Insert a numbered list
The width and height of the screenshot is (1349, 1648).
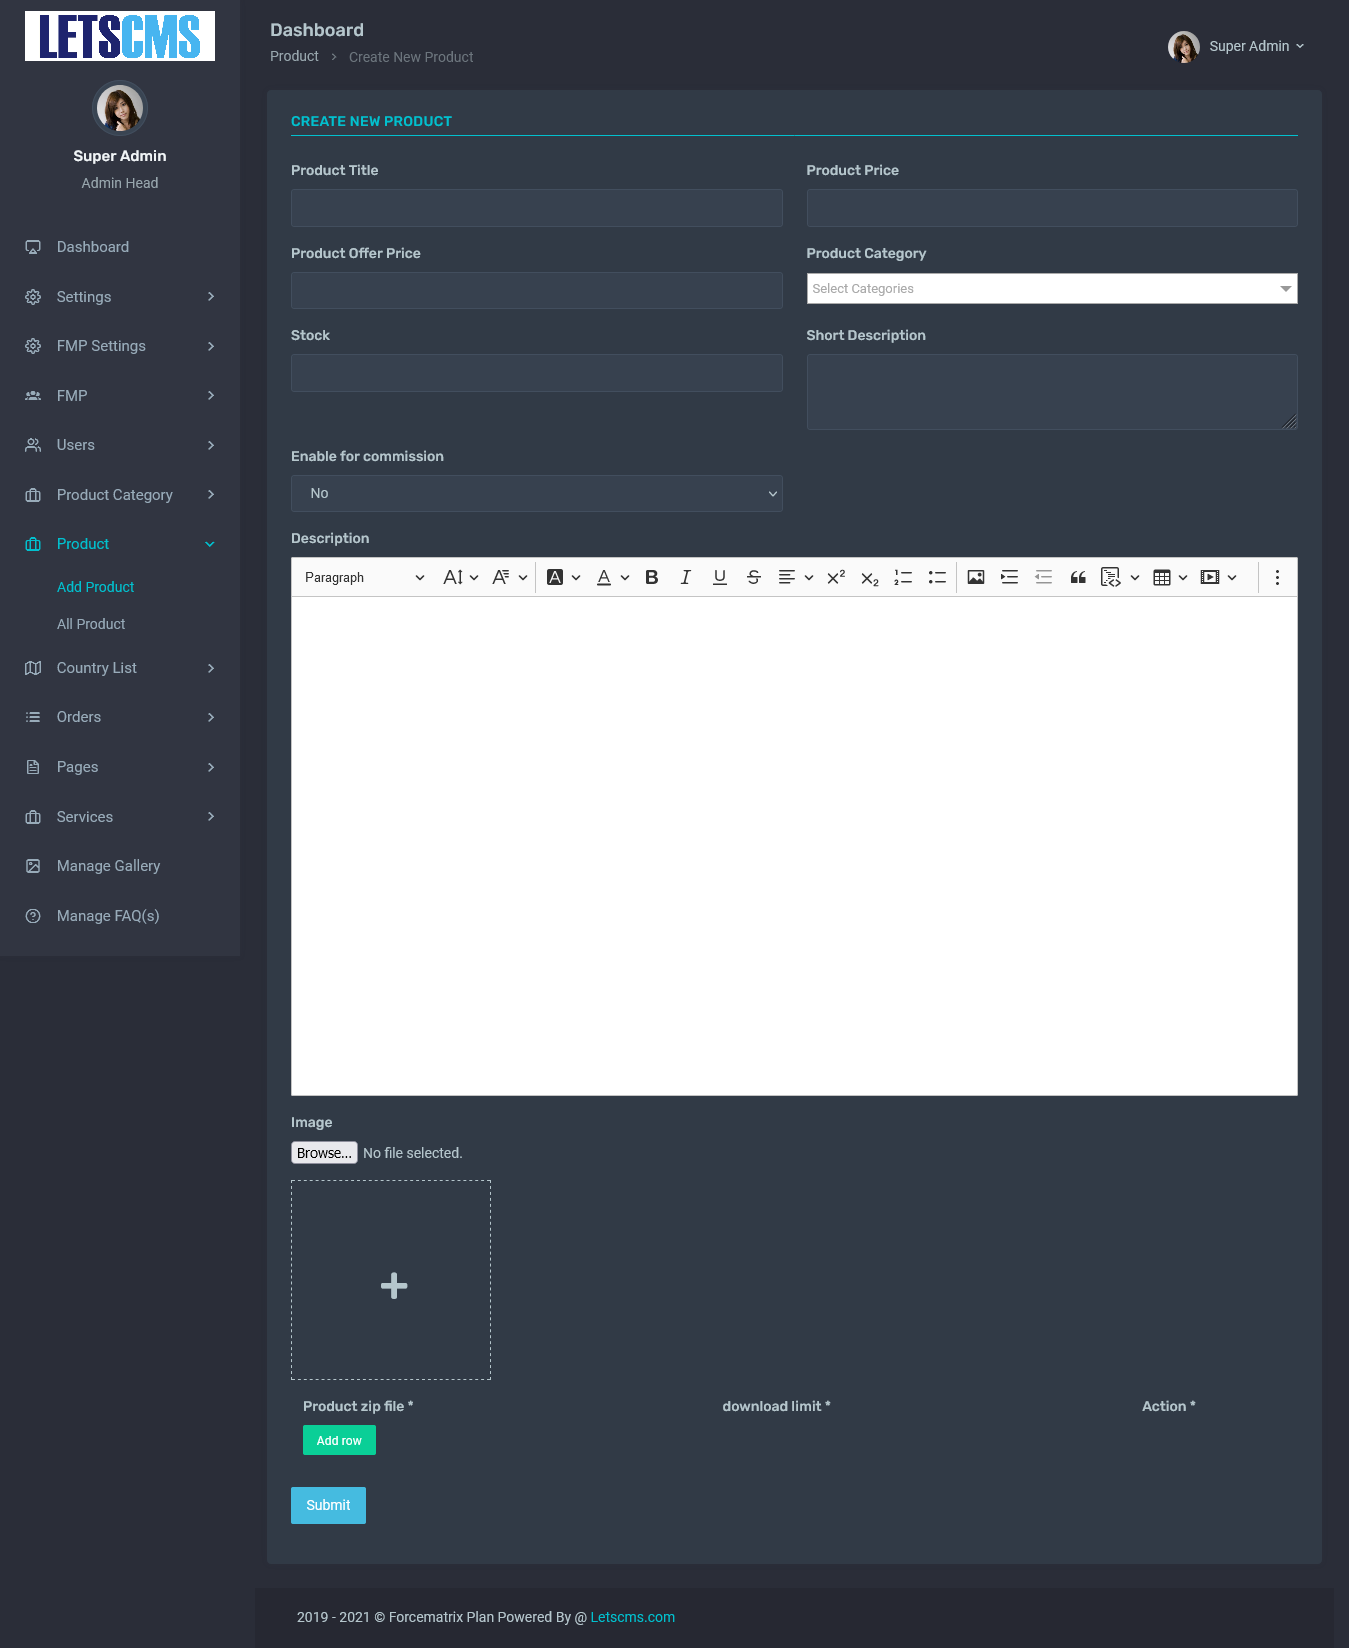tap(903, 577)
